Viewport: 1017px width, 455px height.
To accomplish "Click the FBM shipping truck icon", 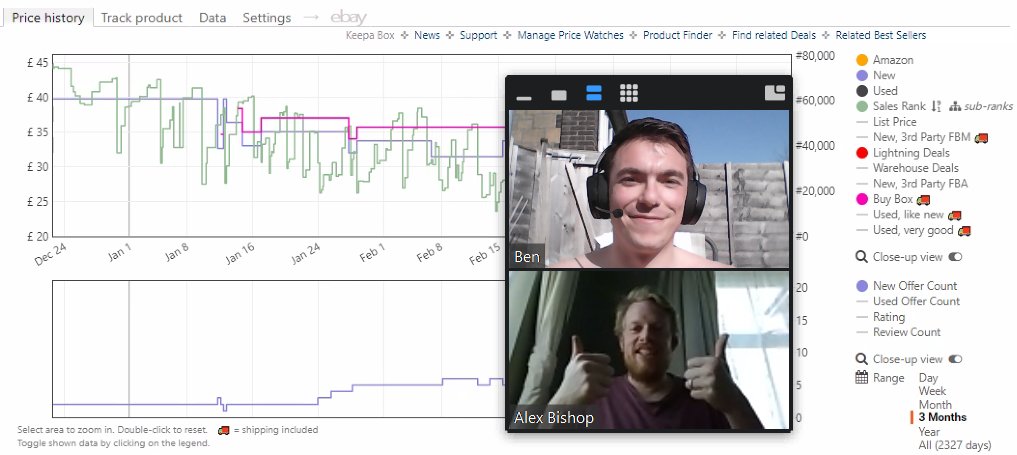I will pos(981,137).
